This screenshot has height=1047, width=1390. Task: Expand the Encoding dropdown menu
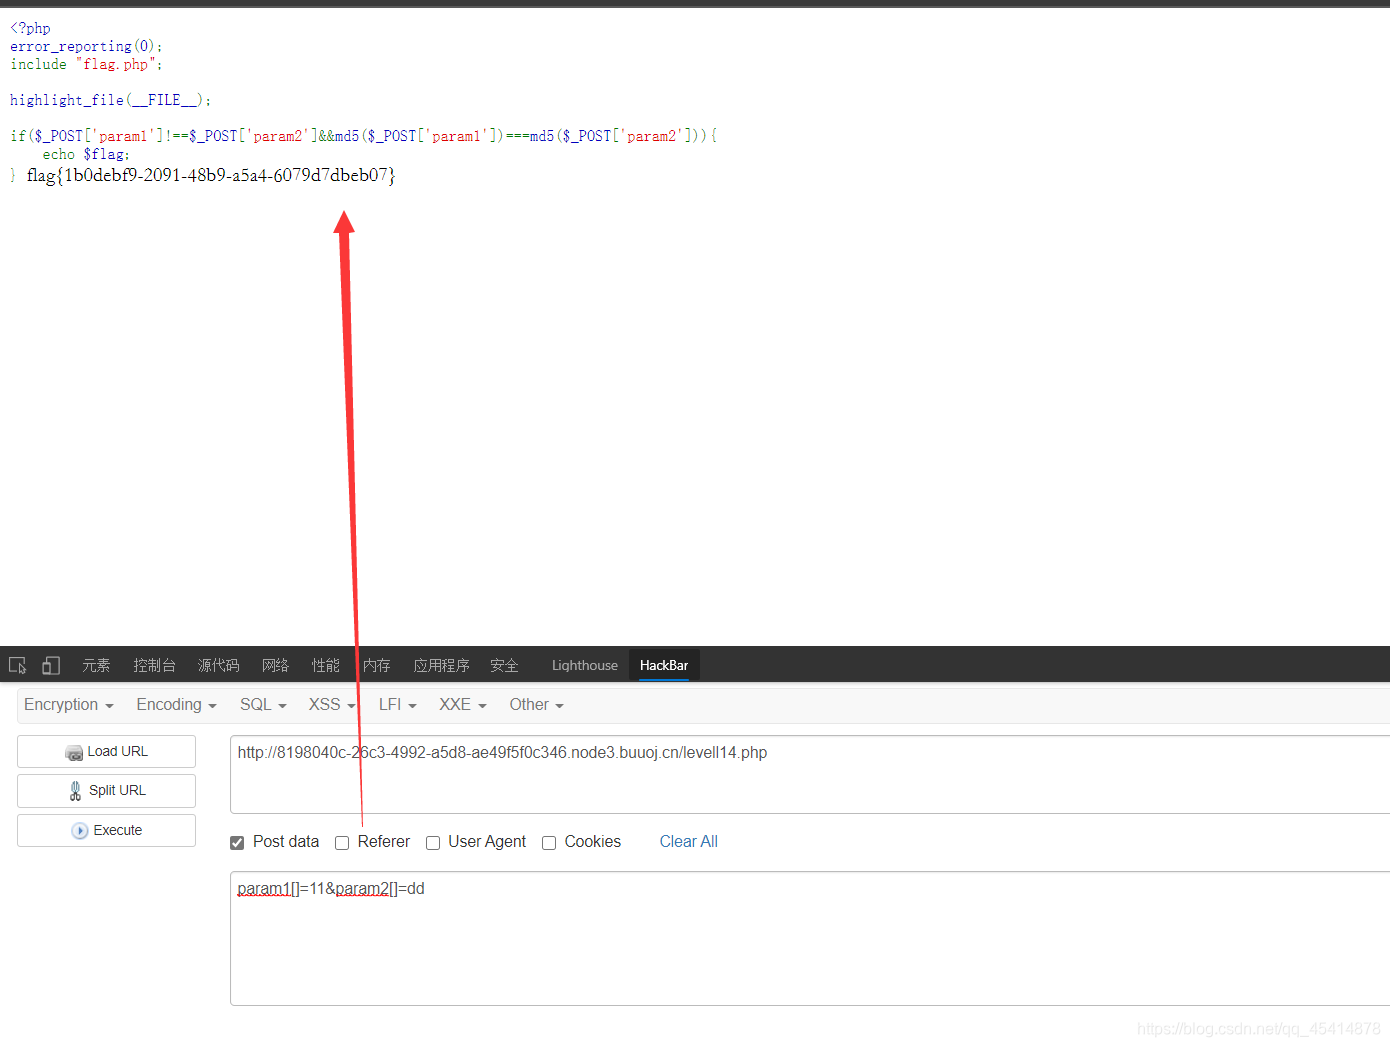176,705
